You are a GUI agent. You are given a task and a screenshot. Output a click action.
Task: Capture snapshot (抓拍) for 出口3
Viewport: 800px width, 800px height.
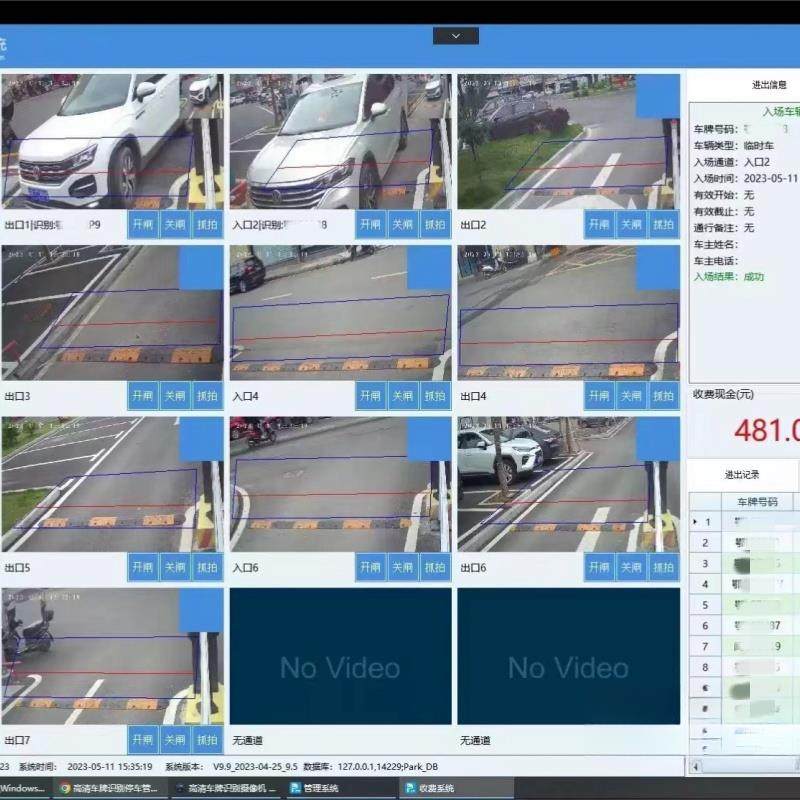[x=207, y=396]
